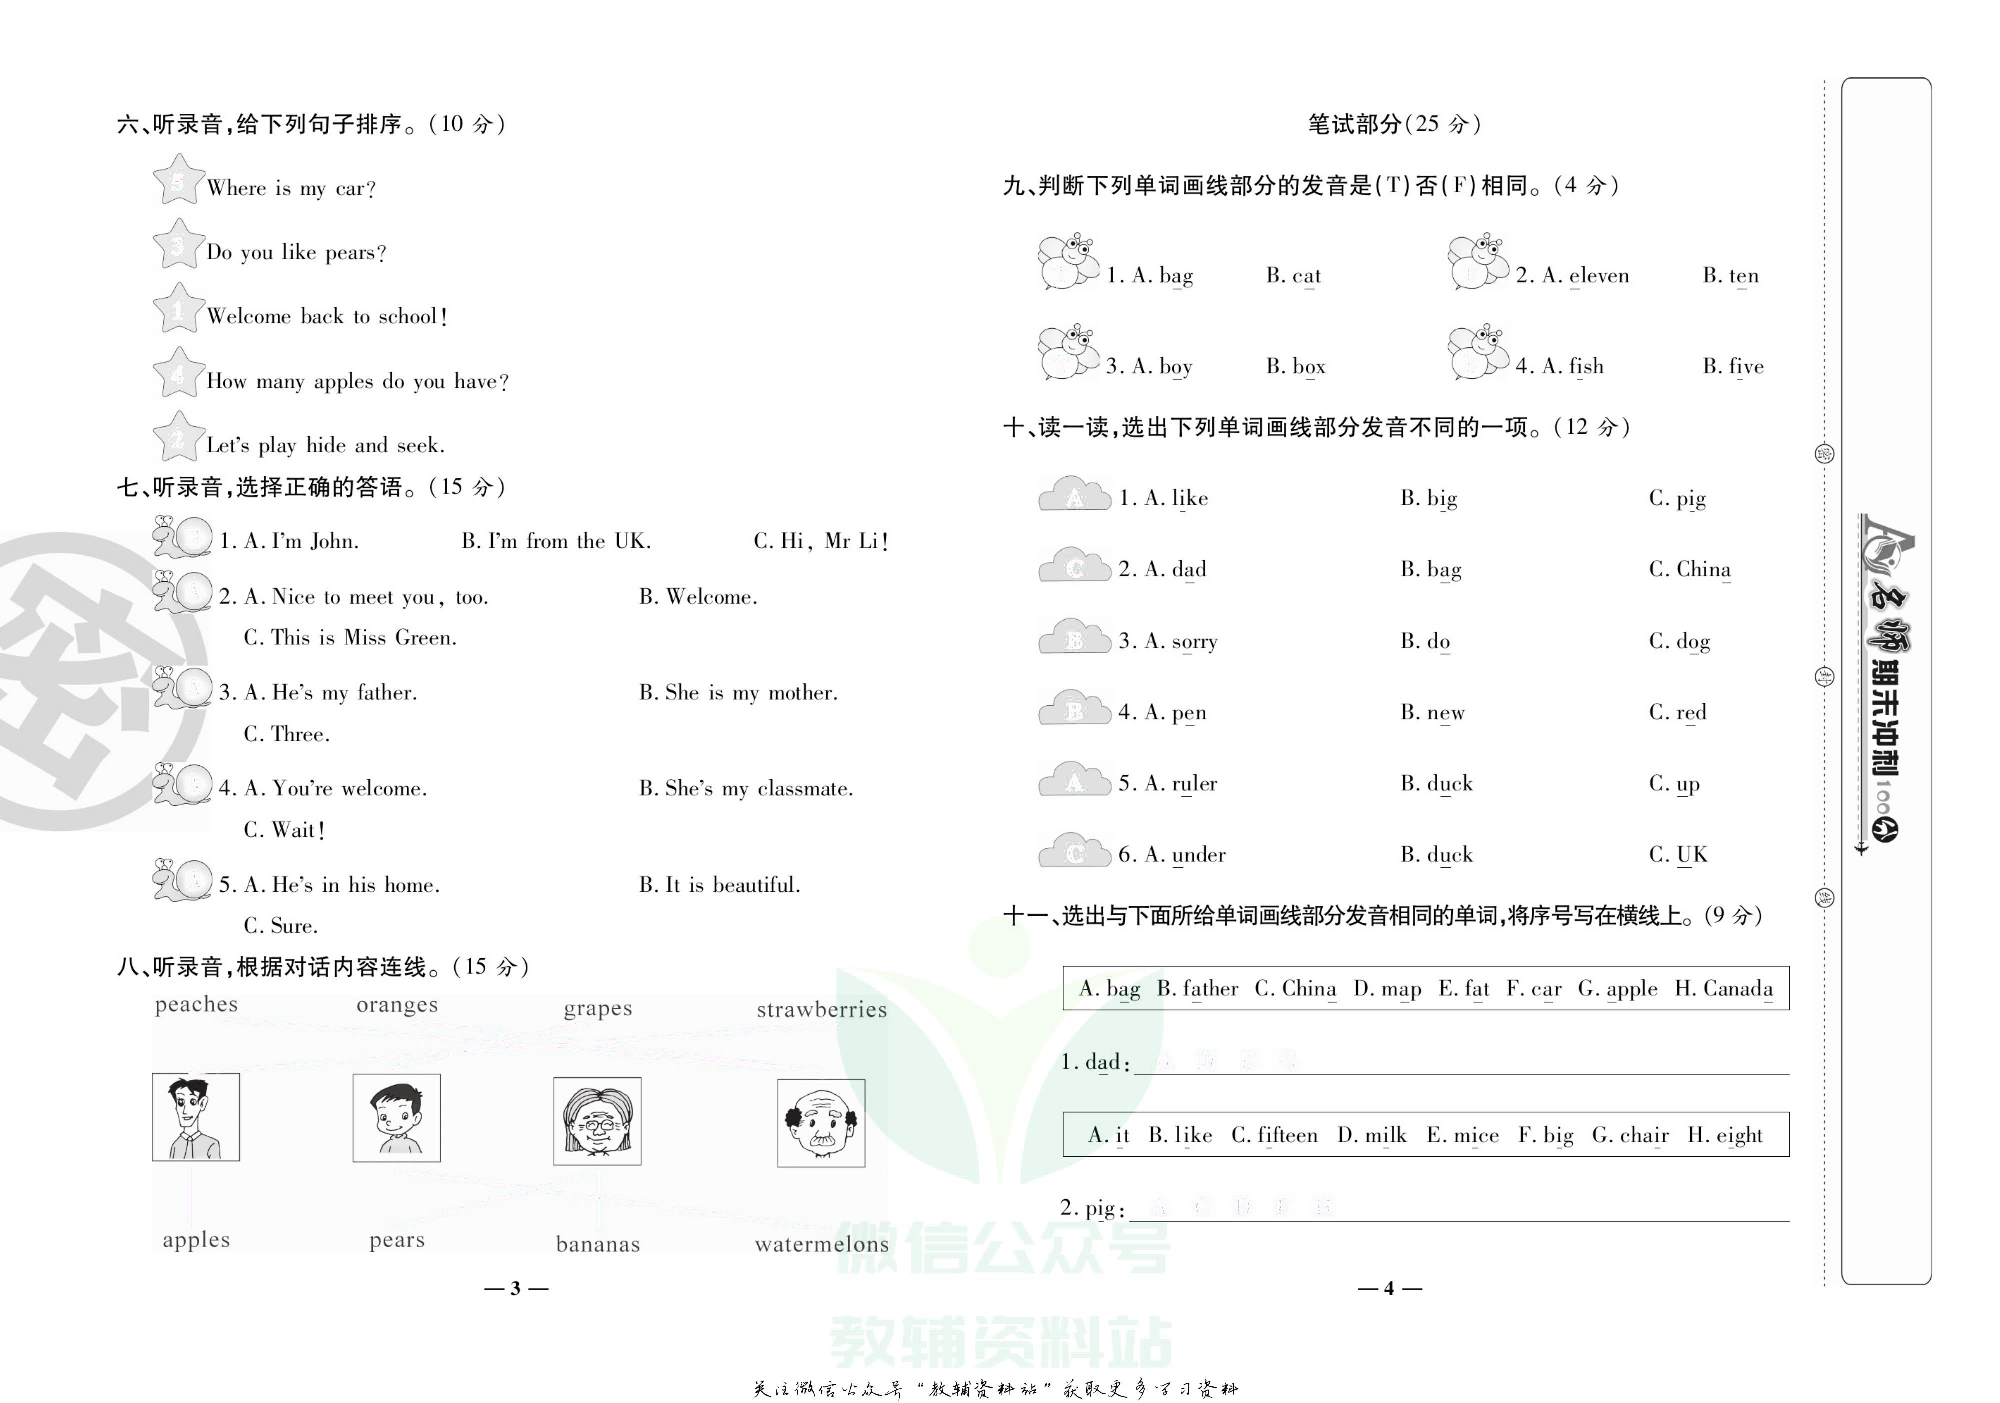Open section 十一 word bank box
2000x1403 pixels.
click(x=1425, y=988)
